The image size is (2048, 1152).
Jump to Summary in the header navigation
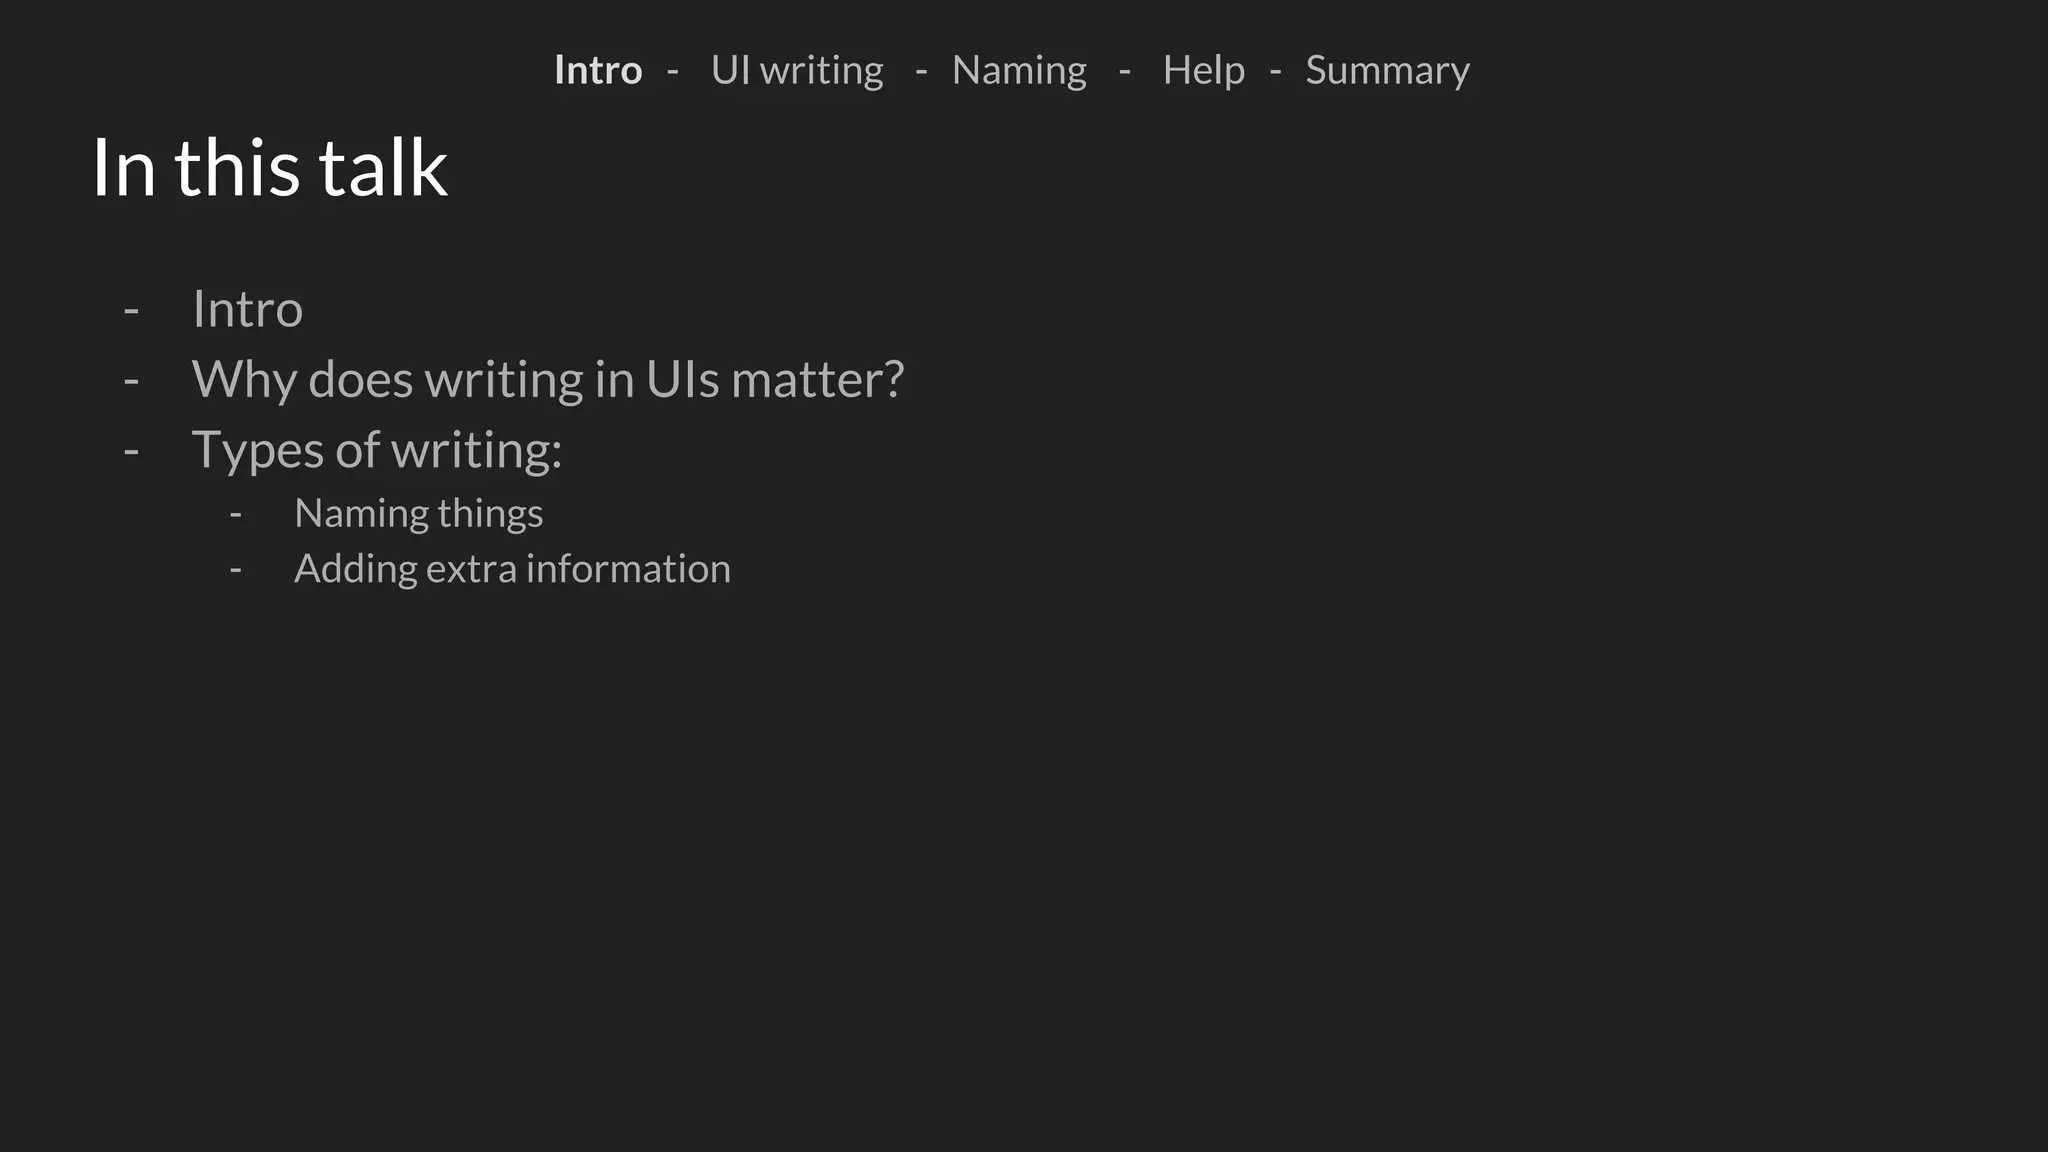click(x=1387, y=70)
